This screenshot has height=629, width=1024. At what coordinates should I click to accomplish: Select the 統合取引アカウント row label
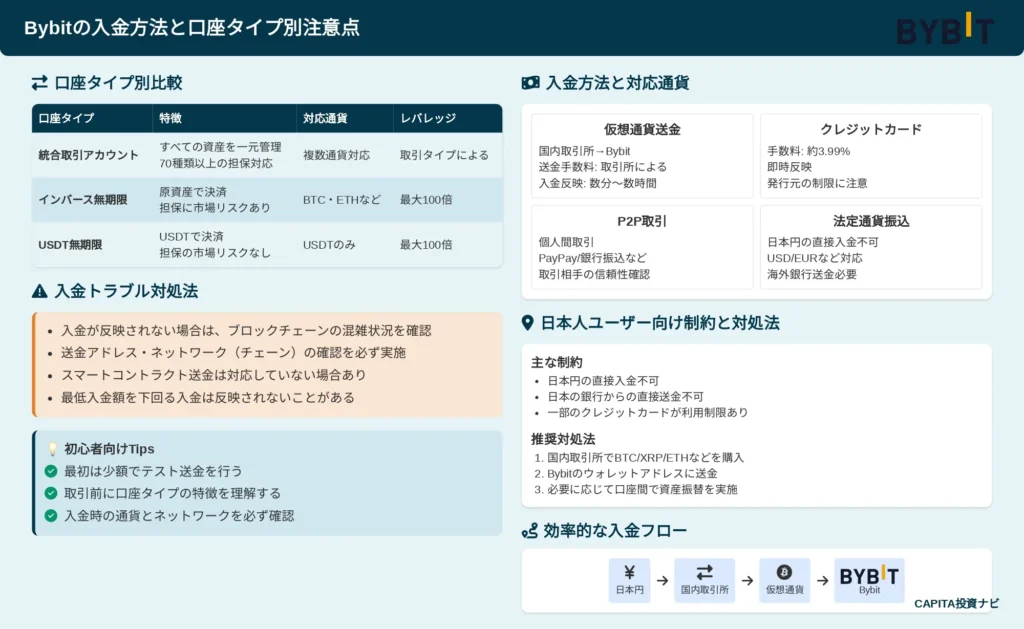pyautogui.click(x=88, y=155)
